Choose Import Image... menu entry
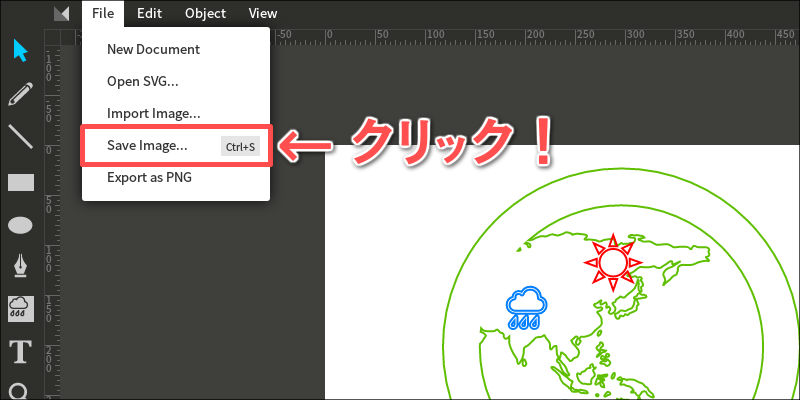Viewport: 800px width, 400px height. click(176, 113)
